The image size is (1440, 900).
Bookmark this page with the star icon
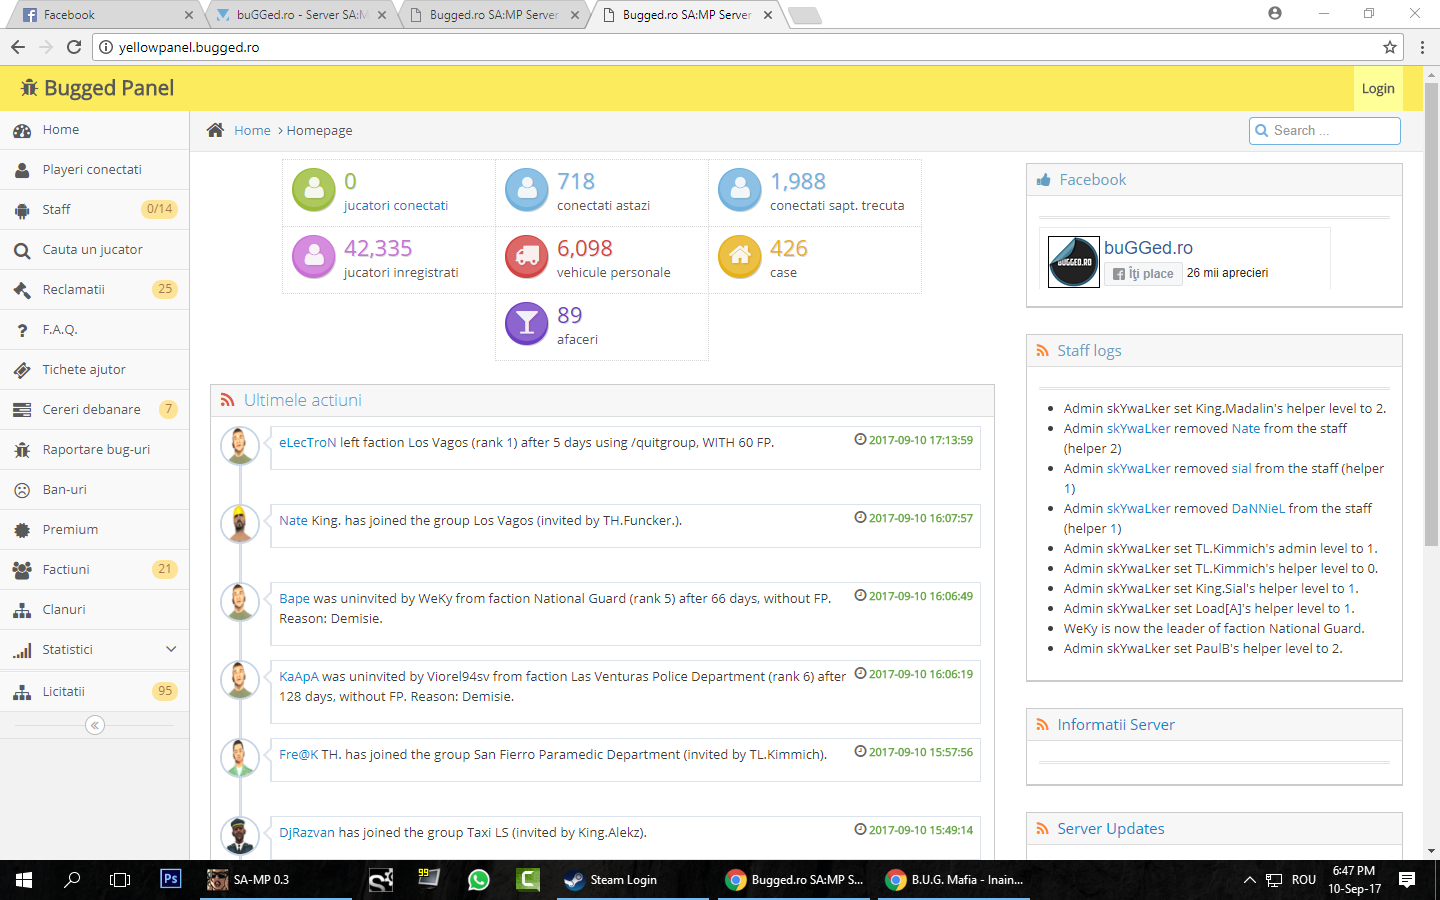1389,47
